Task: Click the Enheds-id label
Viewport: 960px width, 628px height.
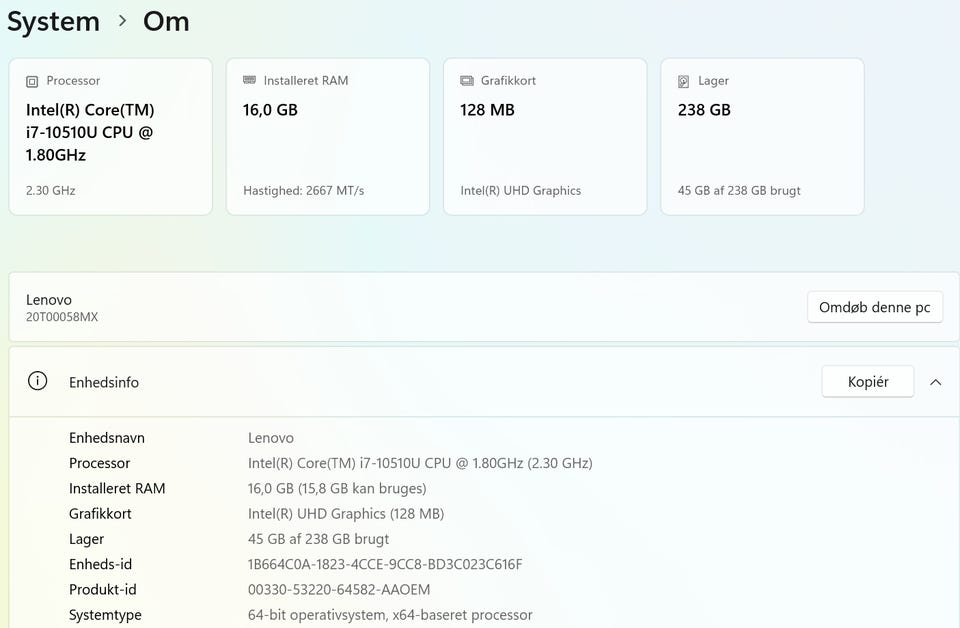Action: (x=100, y=564)
